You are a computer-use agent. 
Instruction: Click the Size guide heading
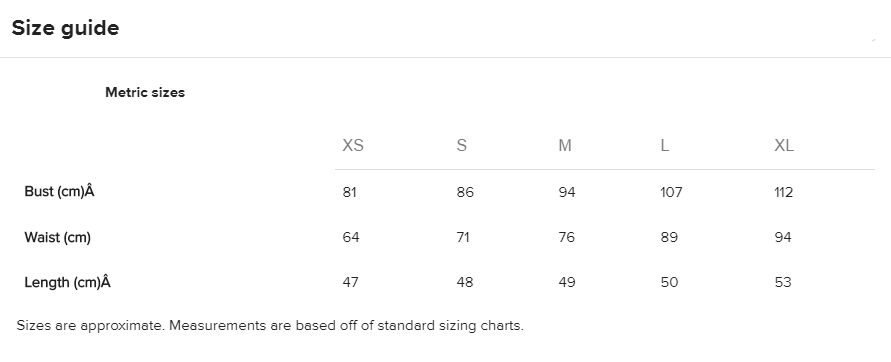click(x=65, y=28)
